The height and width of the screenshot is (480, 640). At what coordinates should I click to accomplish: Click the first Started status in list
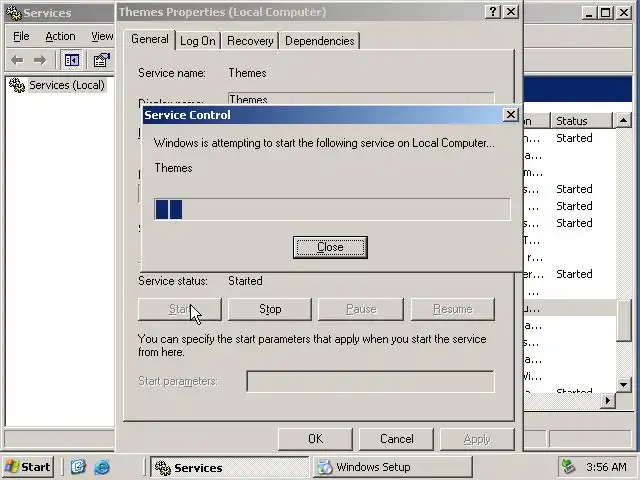point(574,138)
